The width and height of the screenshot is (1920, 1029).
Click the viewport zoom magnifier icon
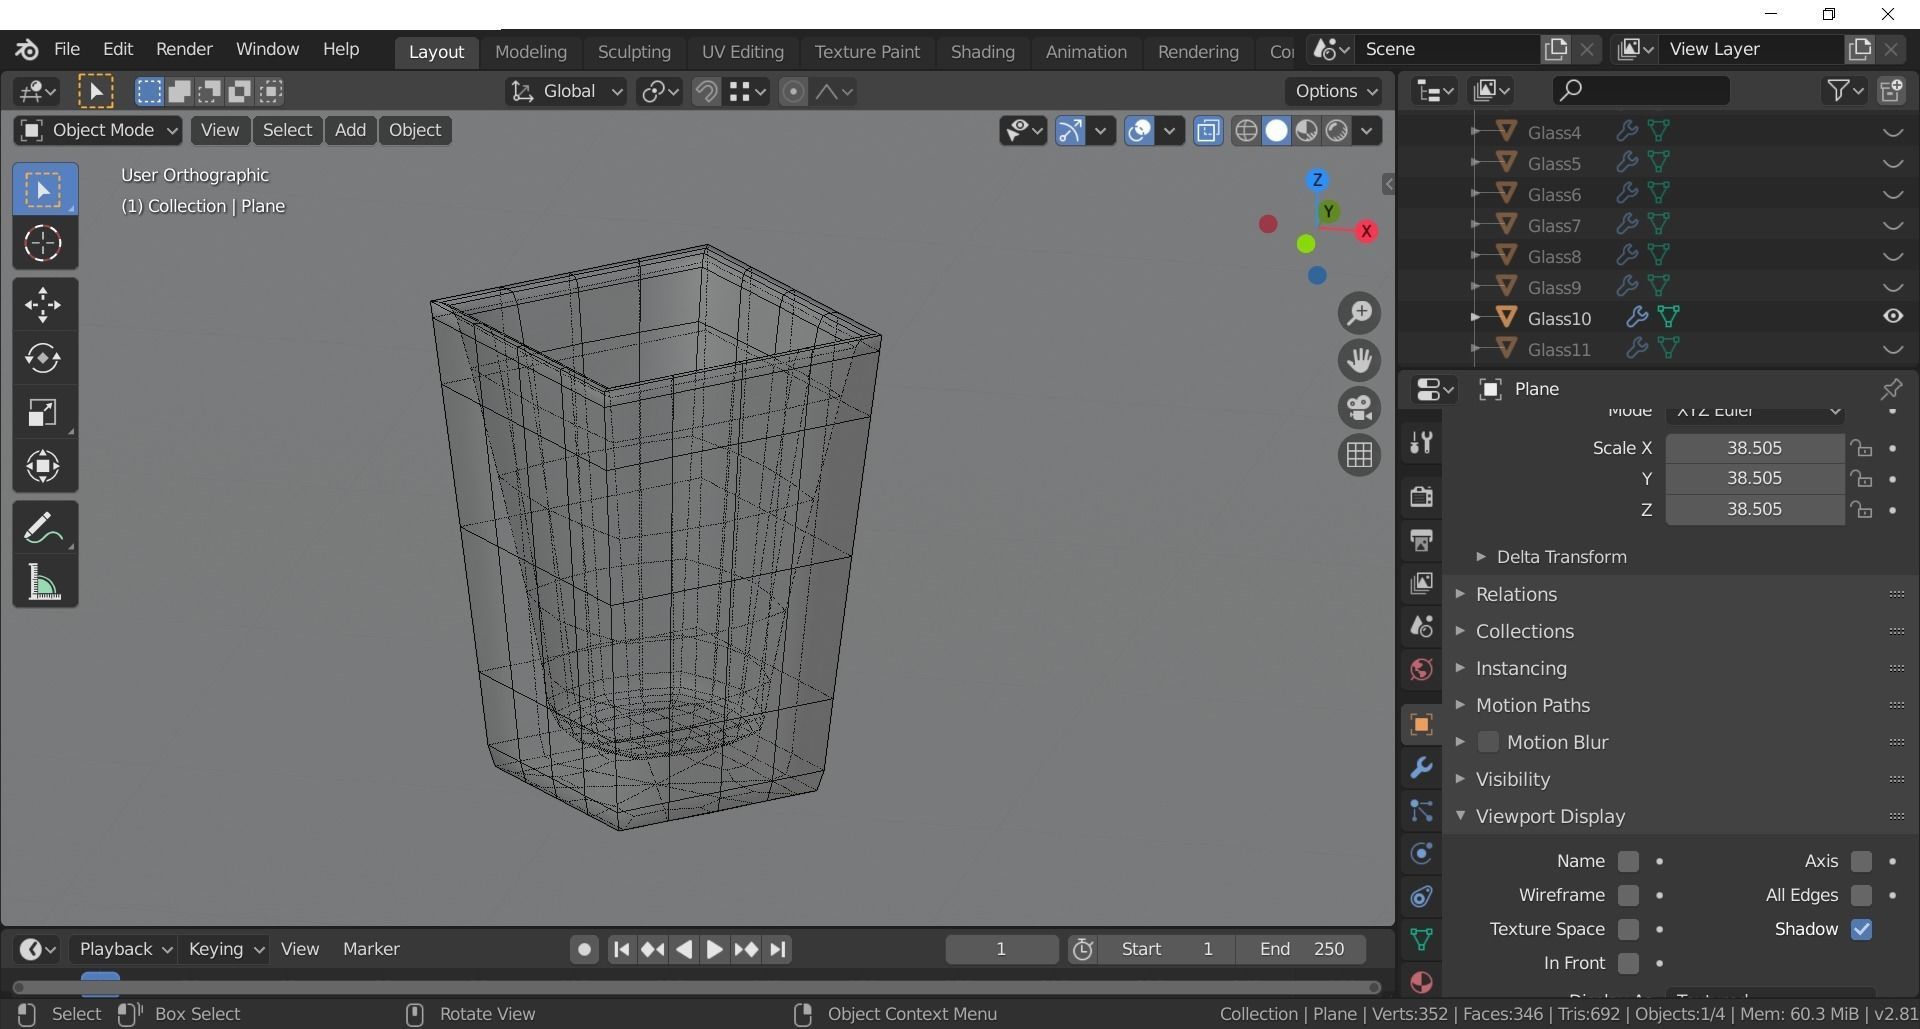pos(1359,313)
